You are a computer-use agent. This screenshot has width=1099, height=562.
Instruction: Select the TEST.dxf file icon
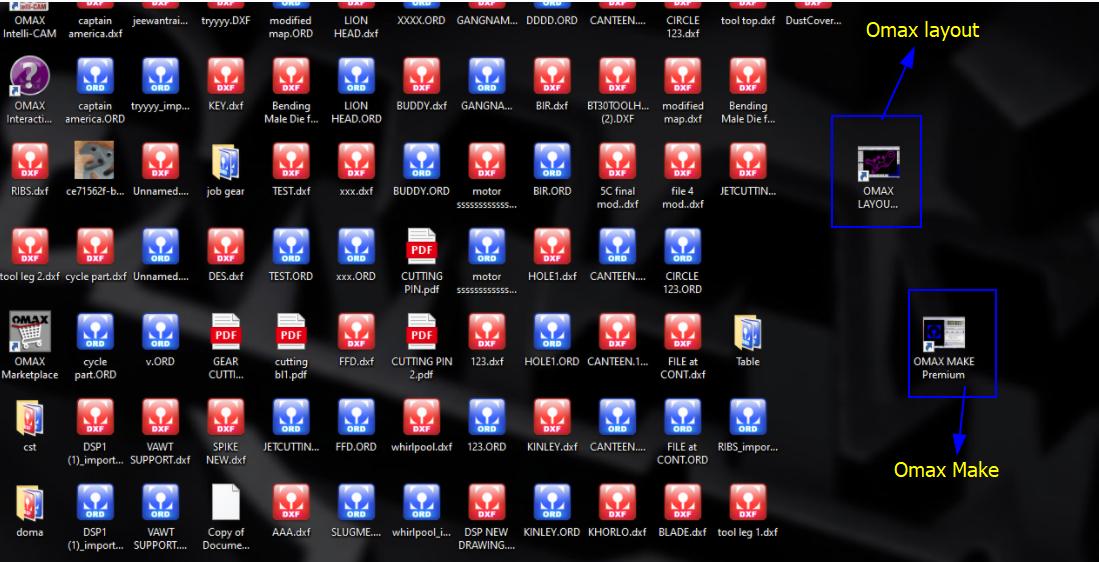click(291, 161)
